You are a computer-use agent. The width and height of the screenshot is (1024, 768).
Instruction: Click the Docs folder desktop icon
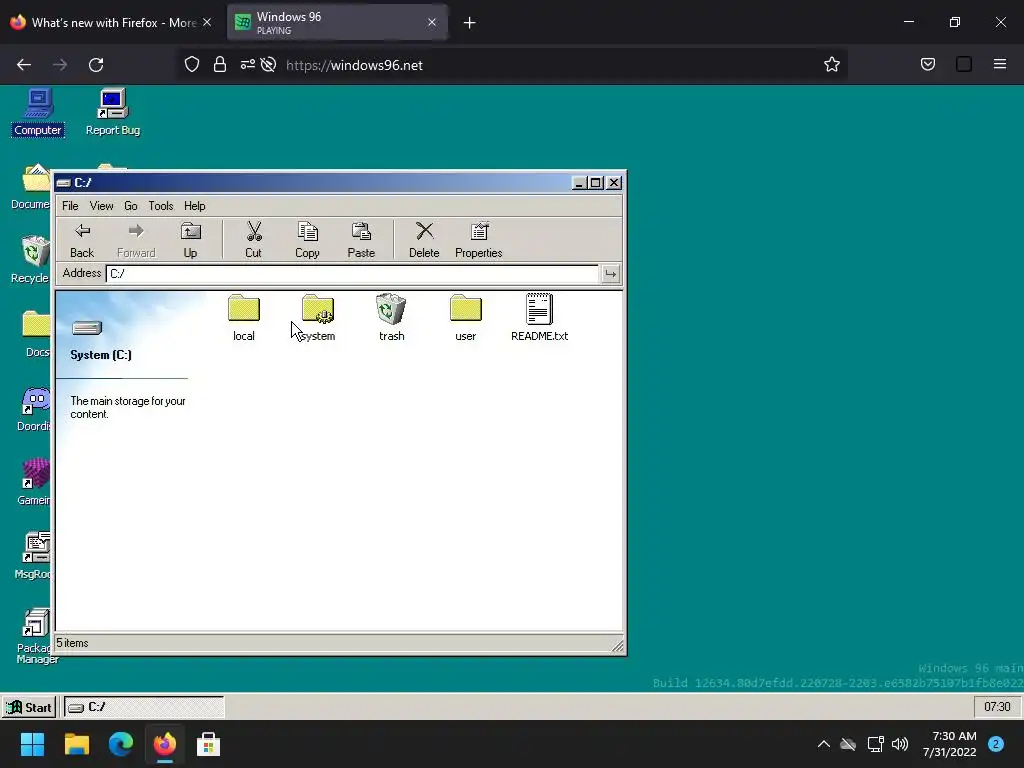click(x=37, y=334)
